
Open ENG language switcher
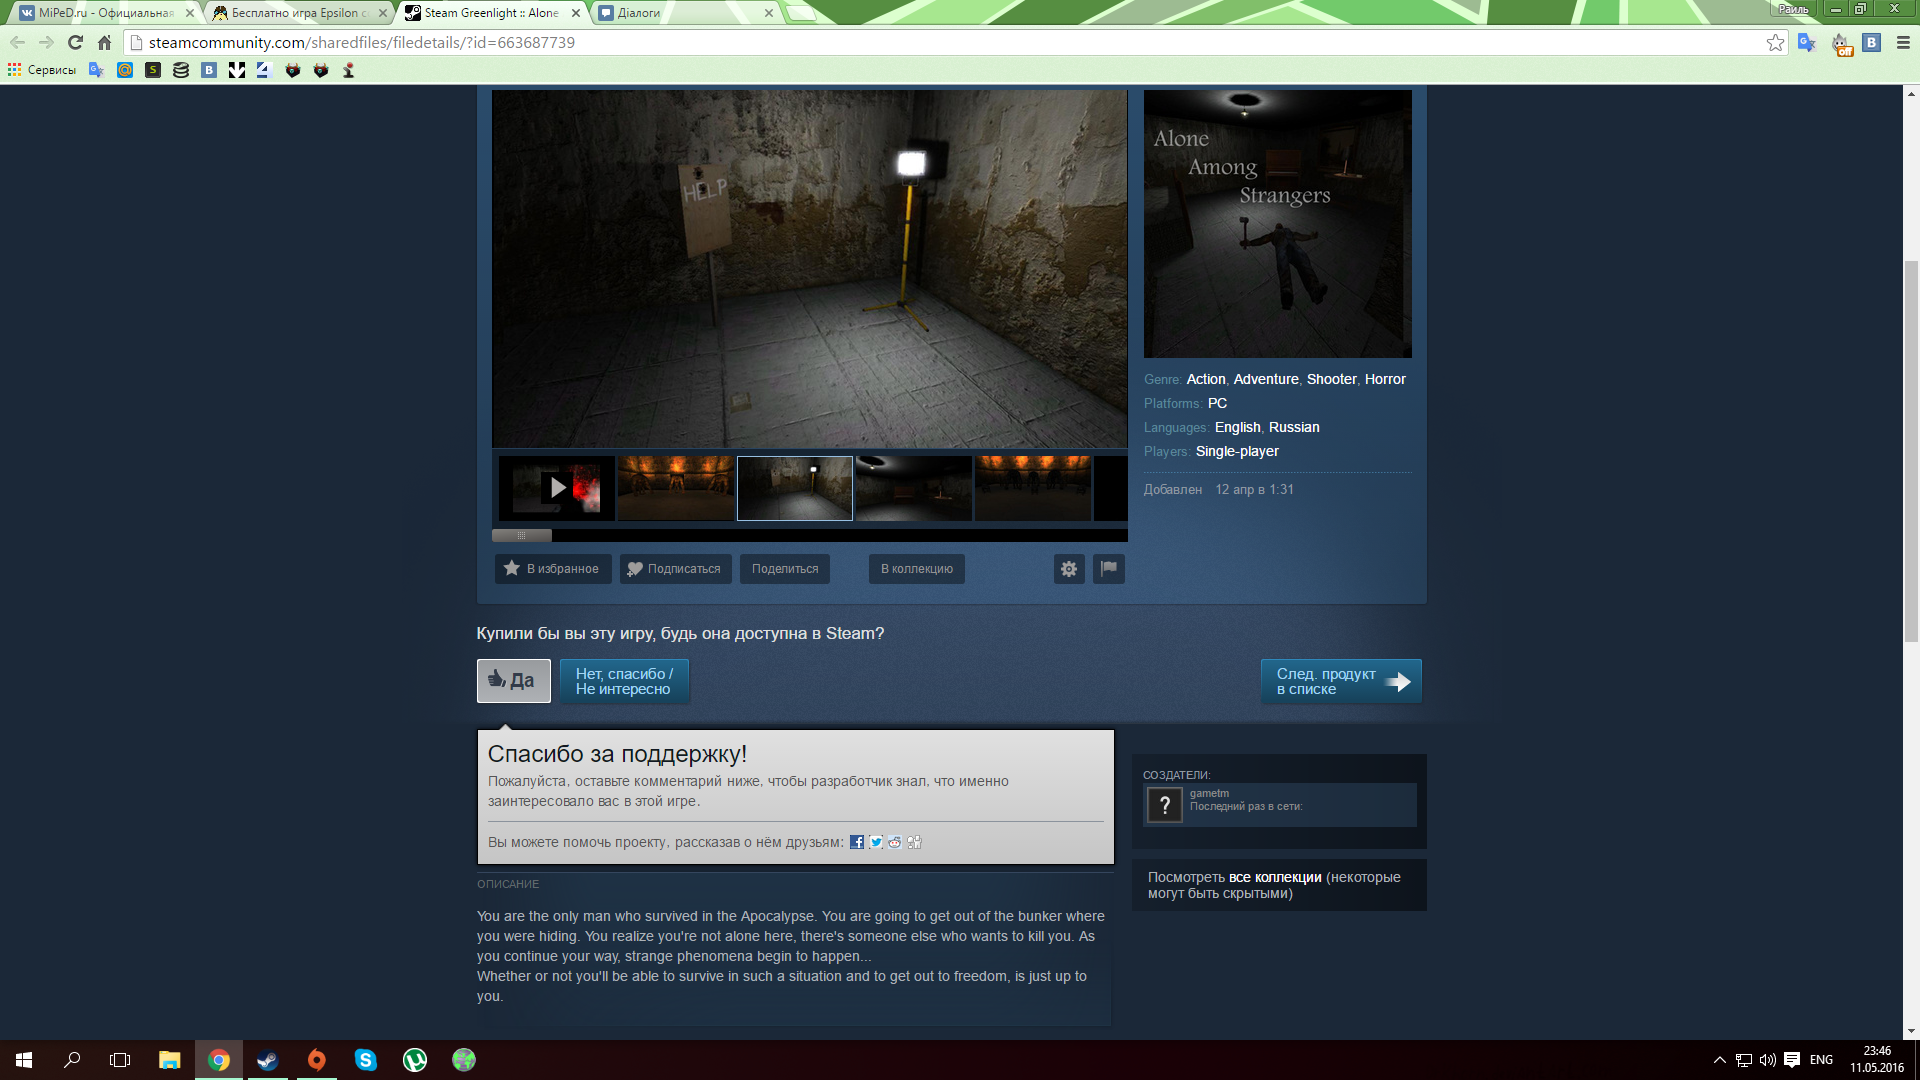[x=1821, y=1060]
